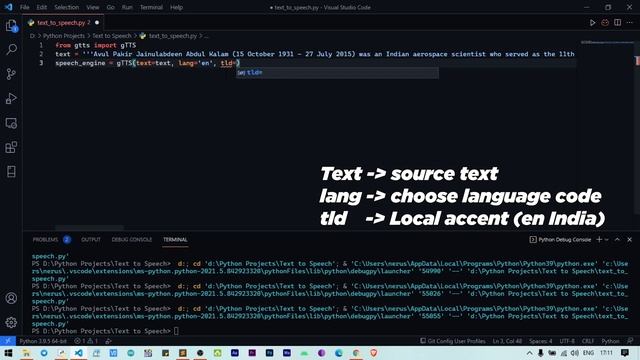The image size is (640, 360).
Task: Open the bottom activity bar panel icon above Accounts
Action: [x=11, y=171]
